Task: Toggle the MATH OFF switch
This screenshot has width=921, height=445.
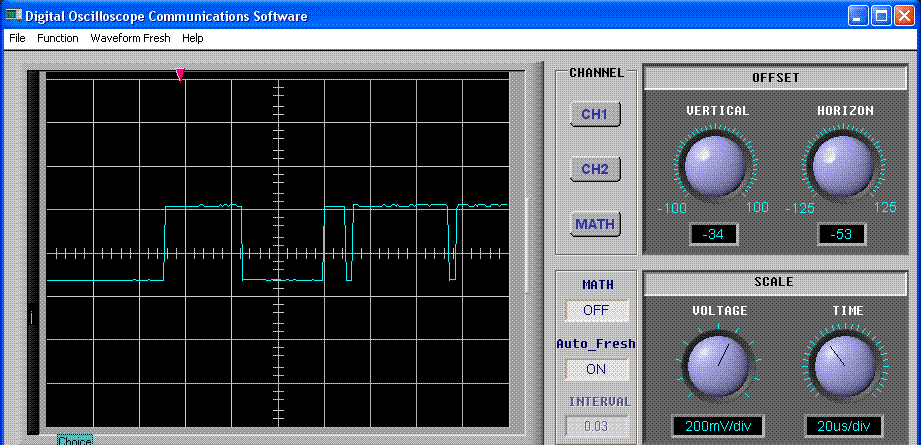Action: click(596, 311)
